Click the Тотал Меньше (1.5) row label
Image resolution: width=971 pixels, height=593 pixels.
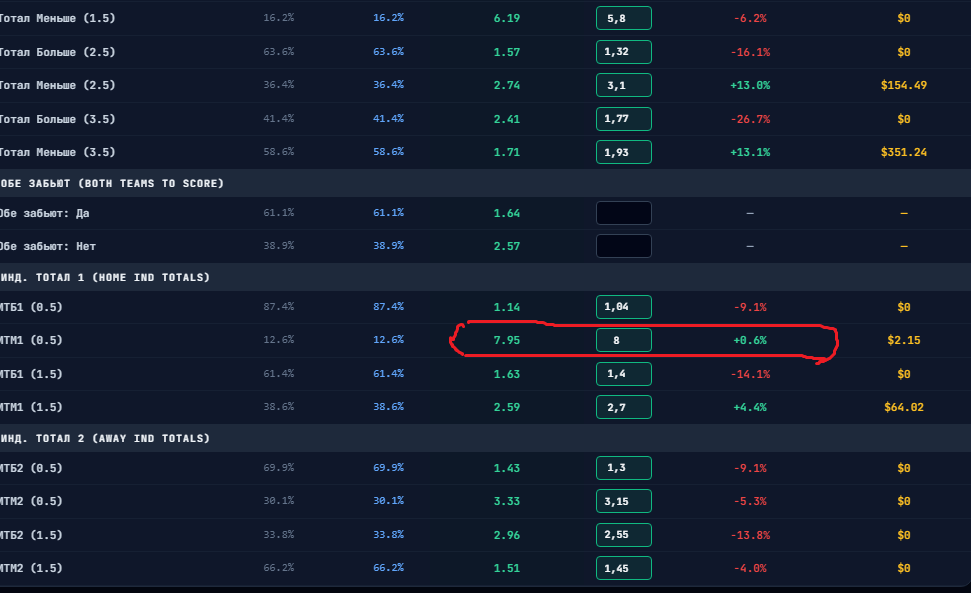[x=57, y=18]
